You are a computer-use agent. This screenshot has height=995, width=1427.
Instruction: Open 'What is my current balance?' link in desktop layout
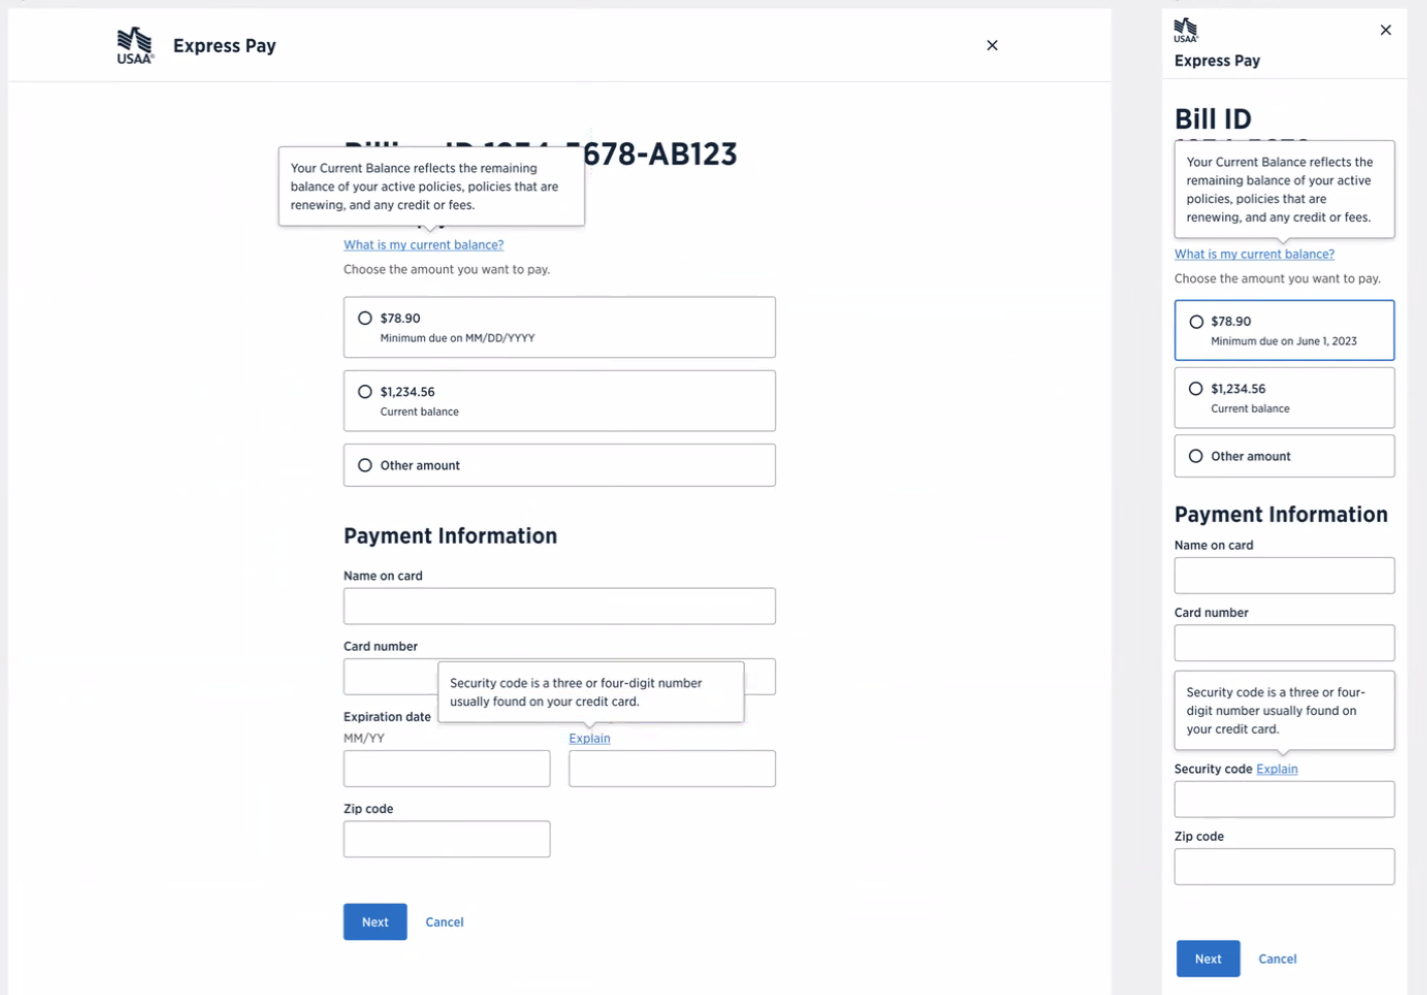[423, 245]
